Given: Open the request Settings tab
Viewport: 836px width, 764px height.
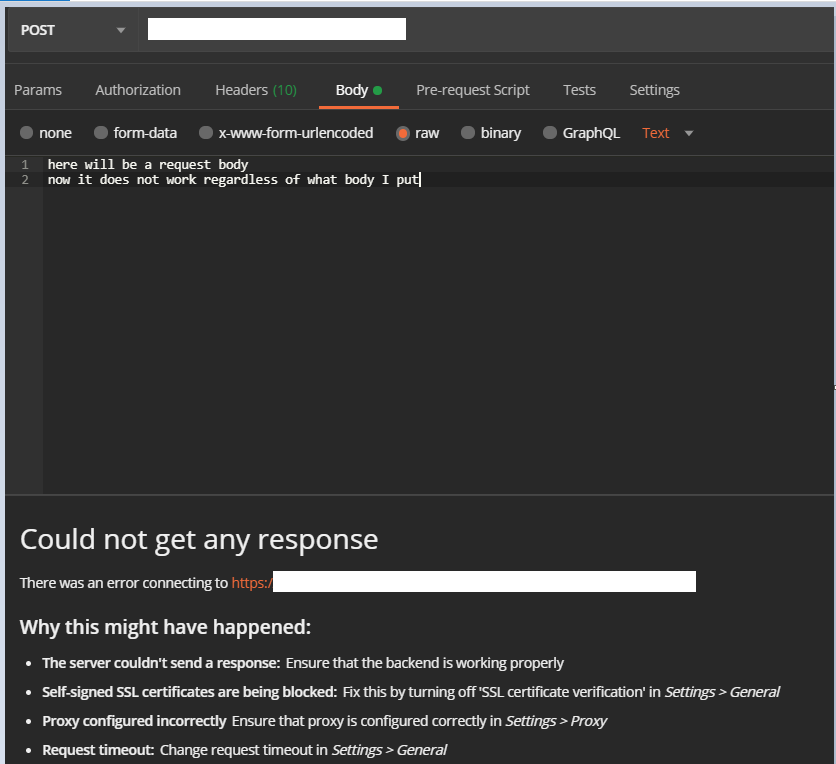Looking at the screenshot, I should pos(654,89).
